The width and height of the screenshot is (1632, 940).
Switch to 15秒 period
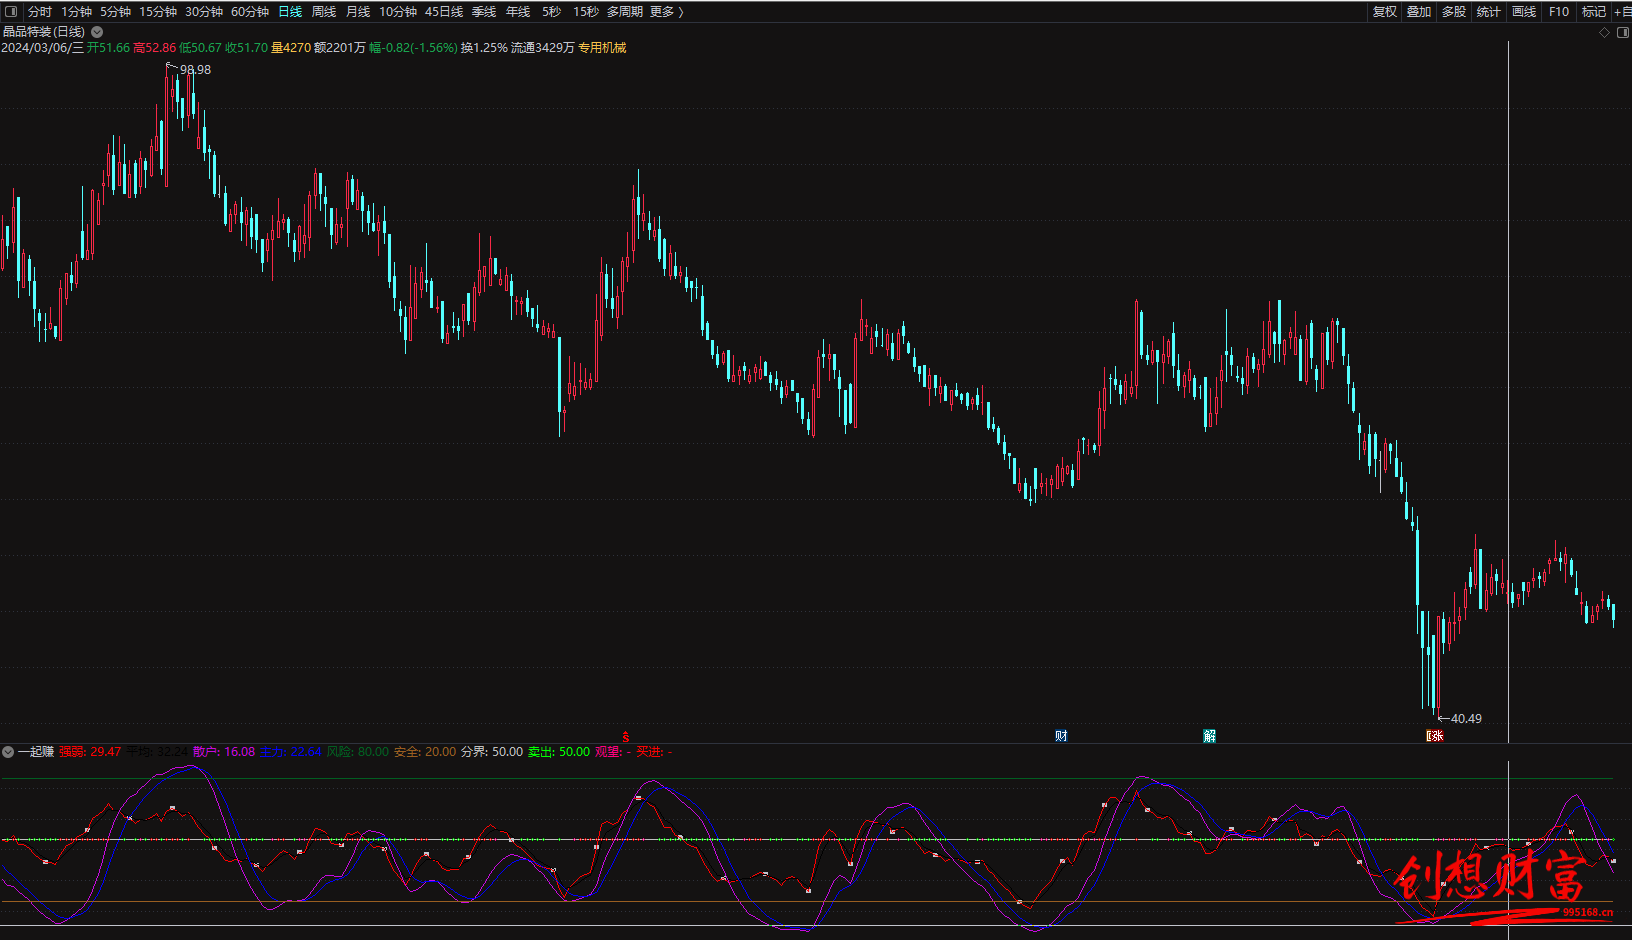(586, 12)
